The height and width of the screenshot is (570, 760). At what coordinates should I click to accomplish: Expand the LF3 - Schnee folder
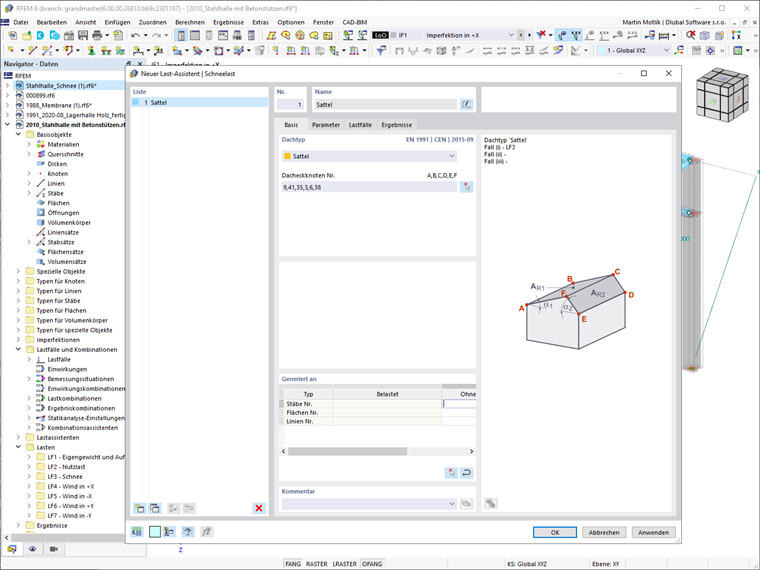pos(29,476)
